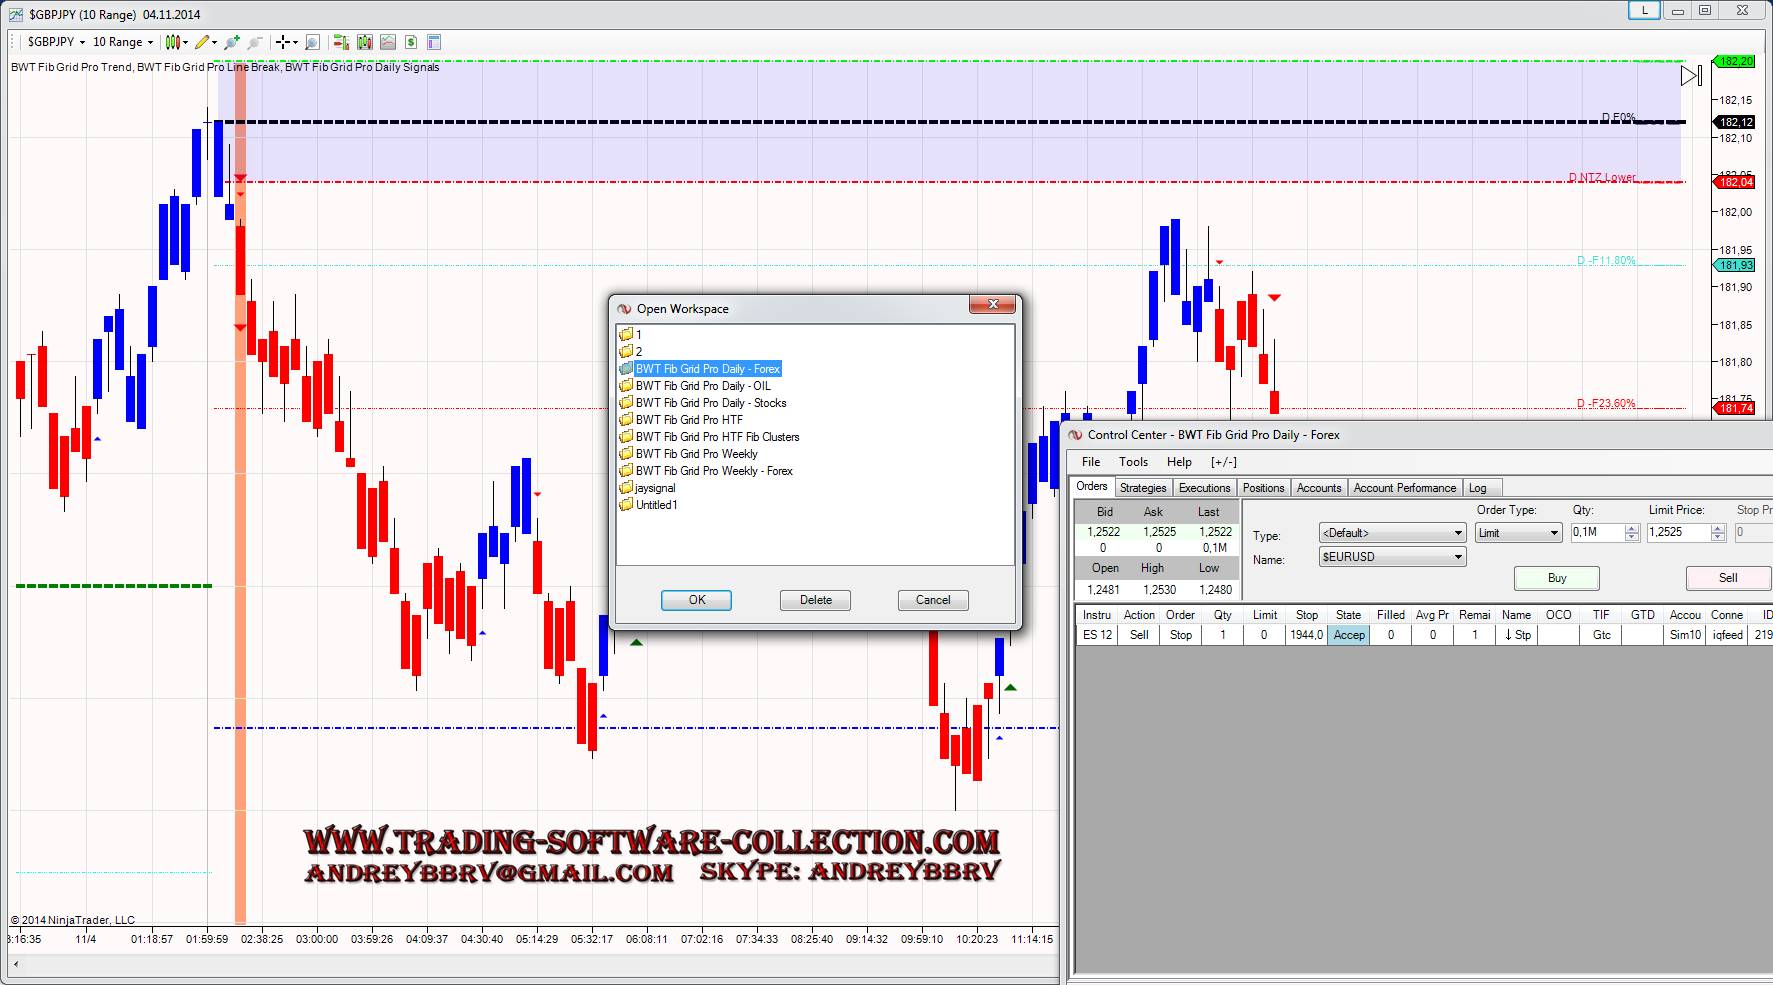Viewport: 1773px width, 985px height.
Task: Select the drawing tools pencil icon
Action: tap(202, 42)
